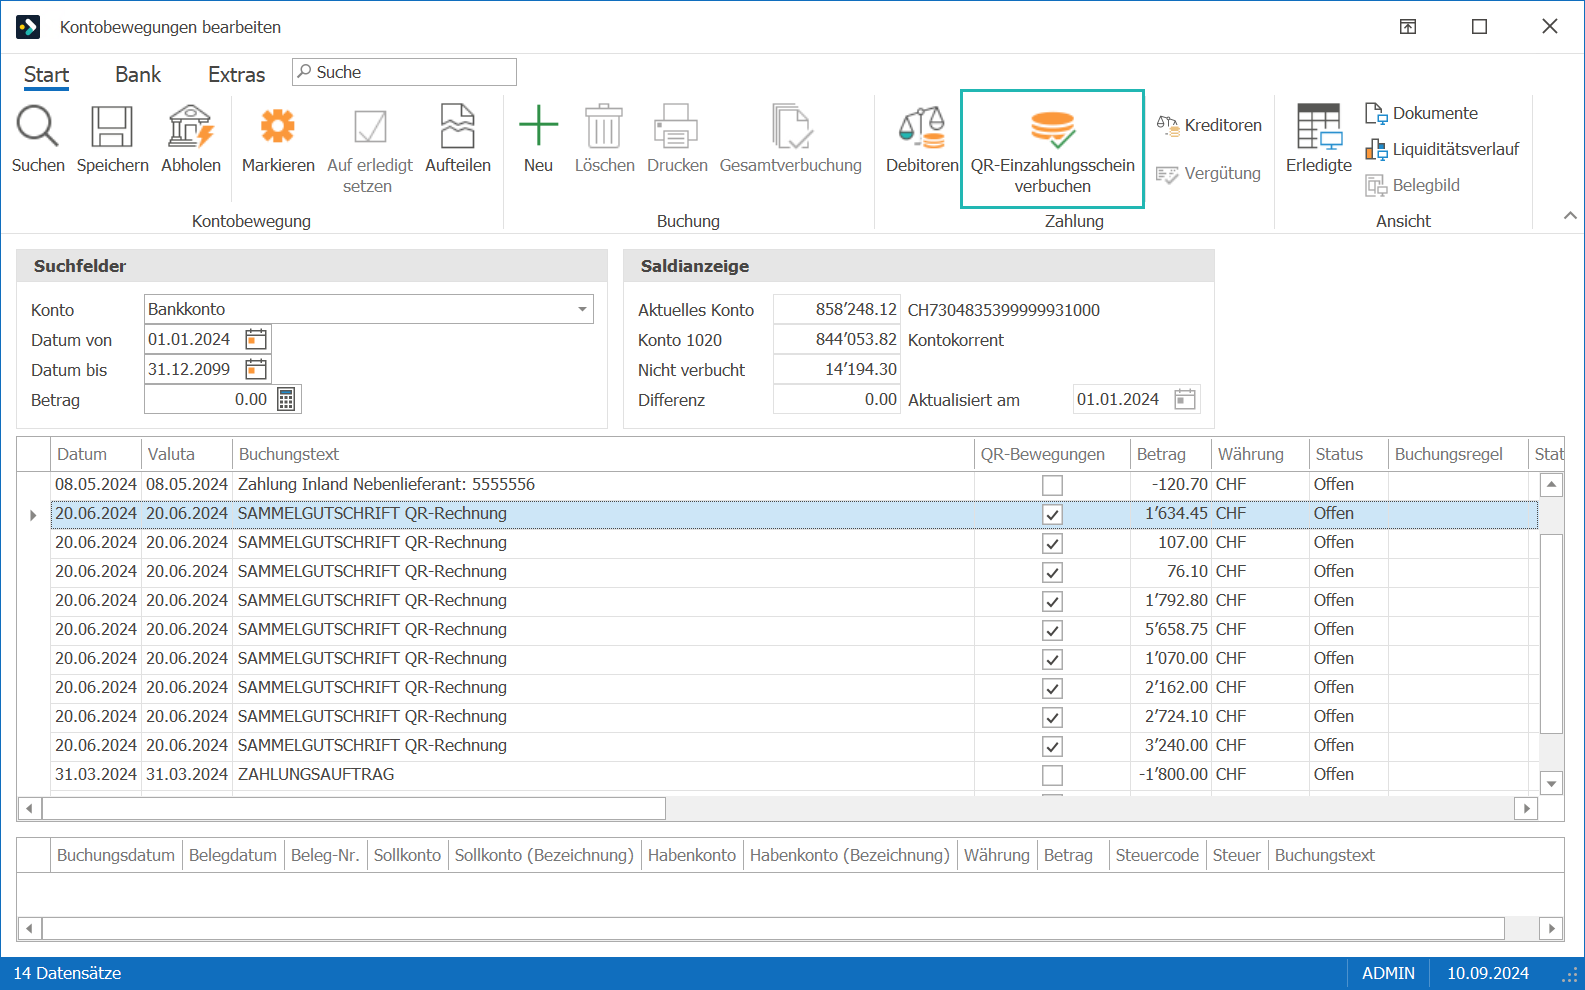Image resolution: width=1585 pixels, height=990 pixels.
Task: Open calendar for Datum von
Action: pyautogui.click(x=256, y=340)
